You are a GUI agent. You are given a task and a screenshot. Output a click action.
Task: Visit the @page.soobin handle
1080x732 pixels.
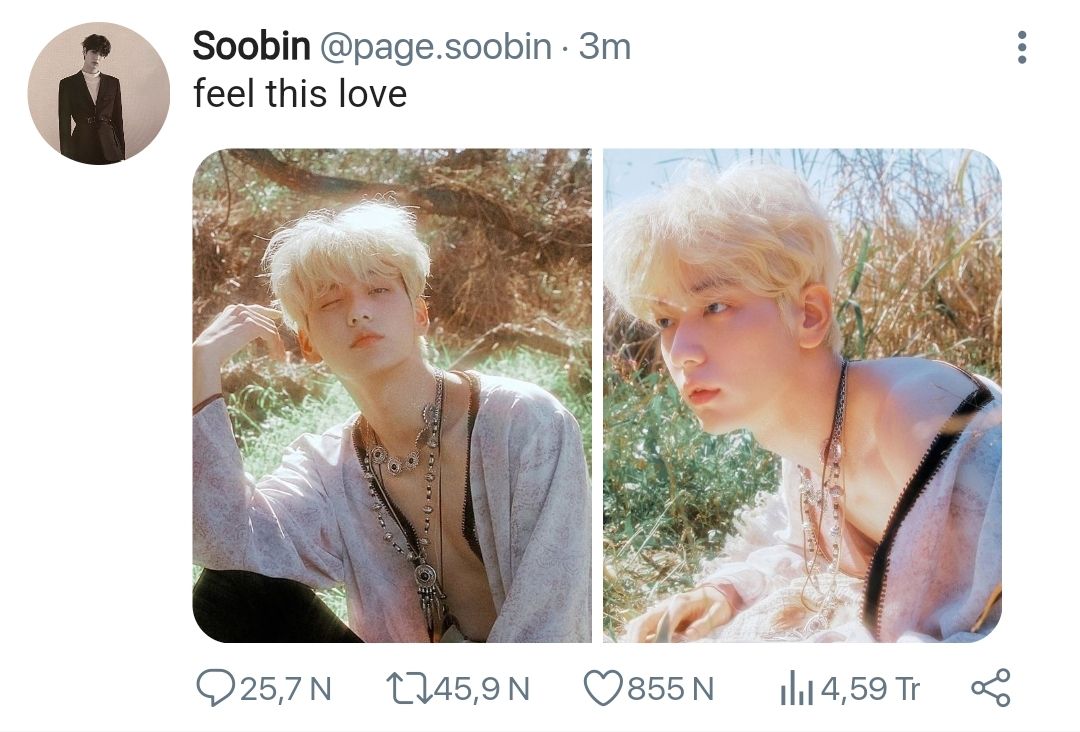pyautogui.click(x=435, y=46)
